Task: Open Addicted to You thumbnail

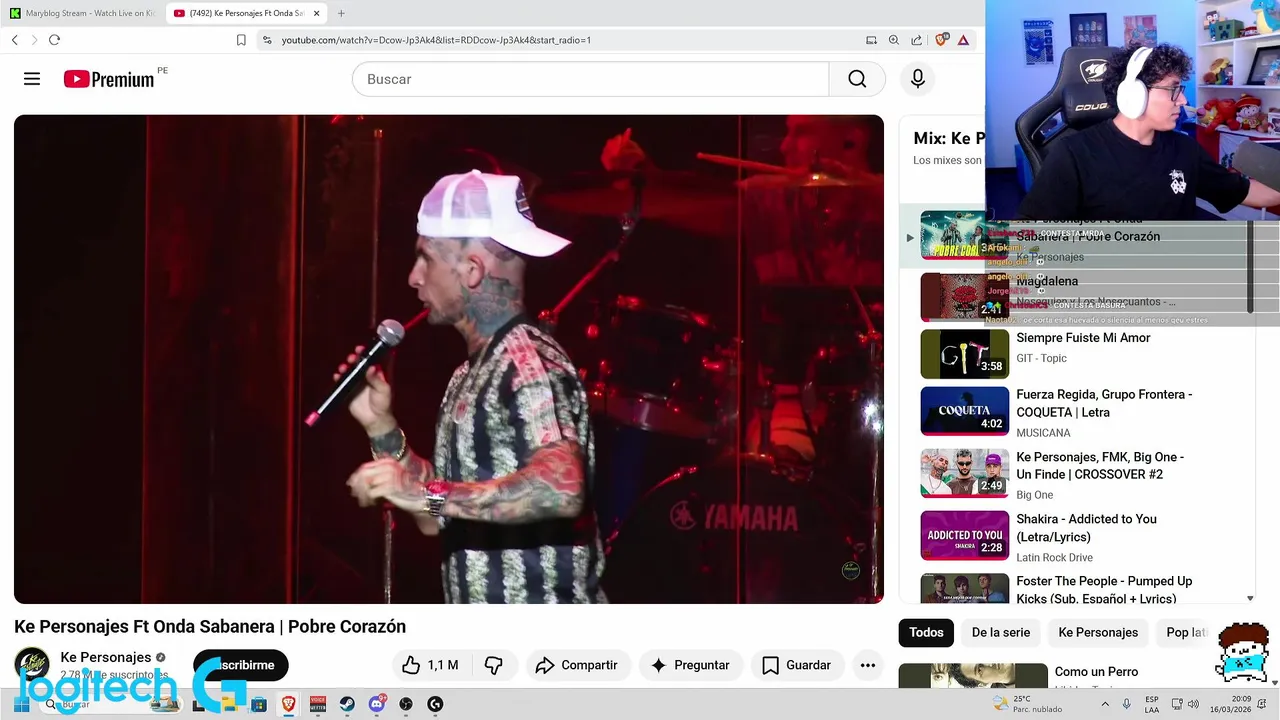Action: pos(965,536)
